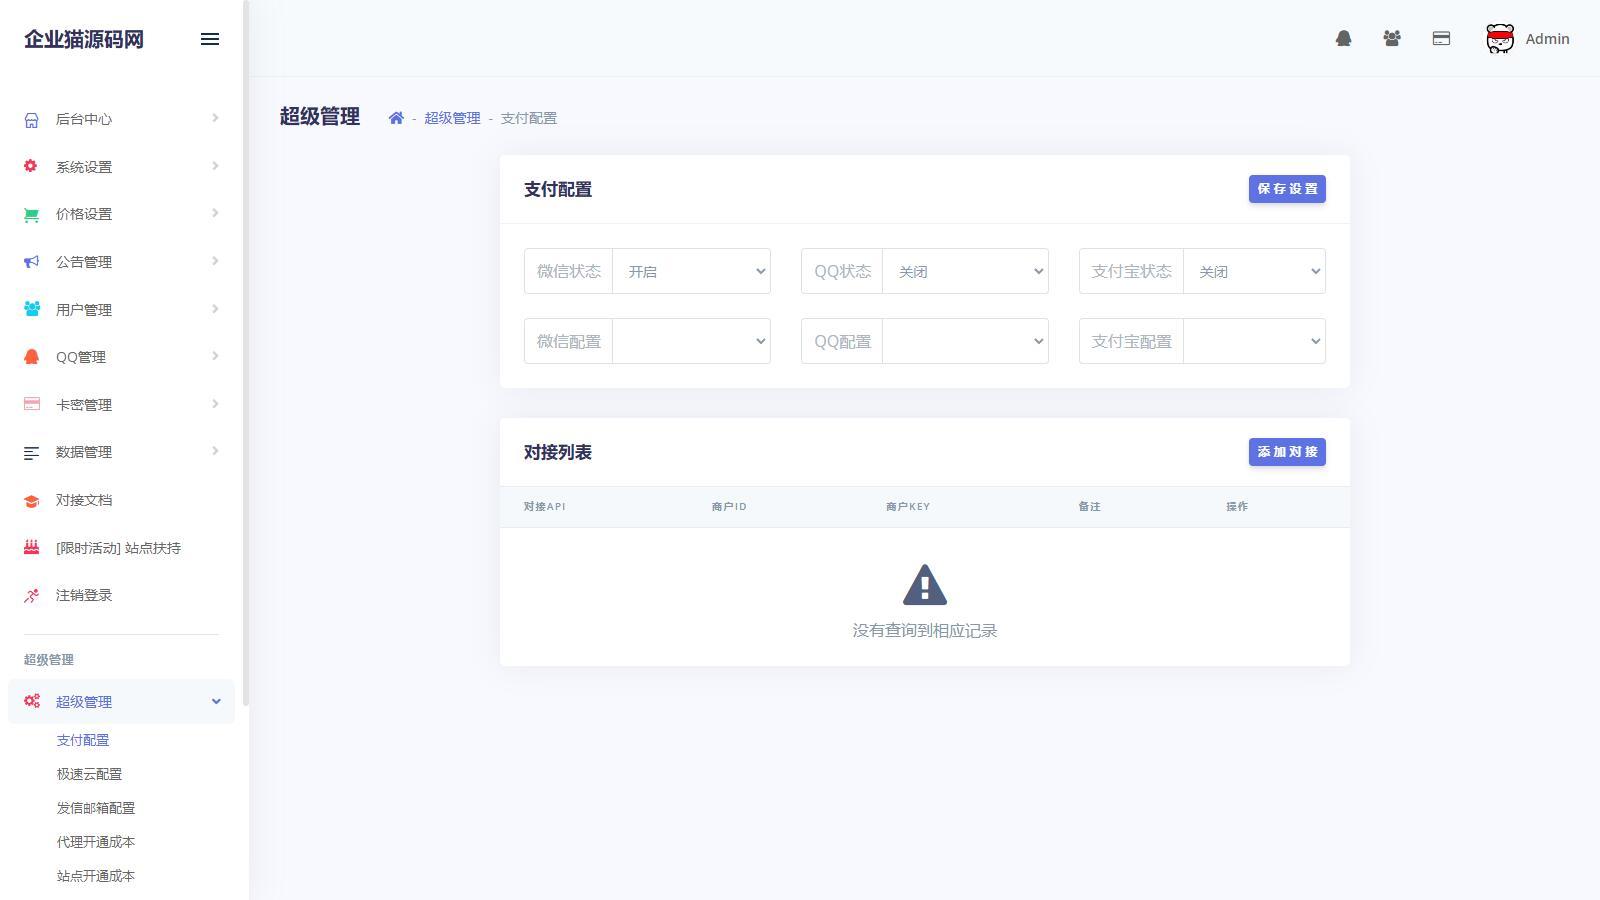This screenshot has height=900, width=1600.
Task: Open the QQ状态 dropdown
Action: (x=965, y=271)
